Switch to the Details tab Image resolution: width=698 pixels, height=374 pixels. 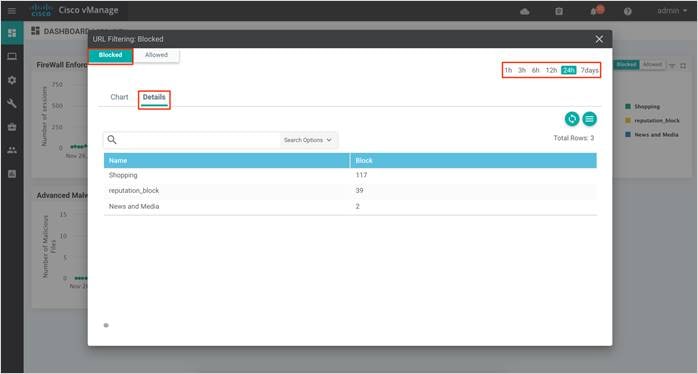[x=154, y=97]
